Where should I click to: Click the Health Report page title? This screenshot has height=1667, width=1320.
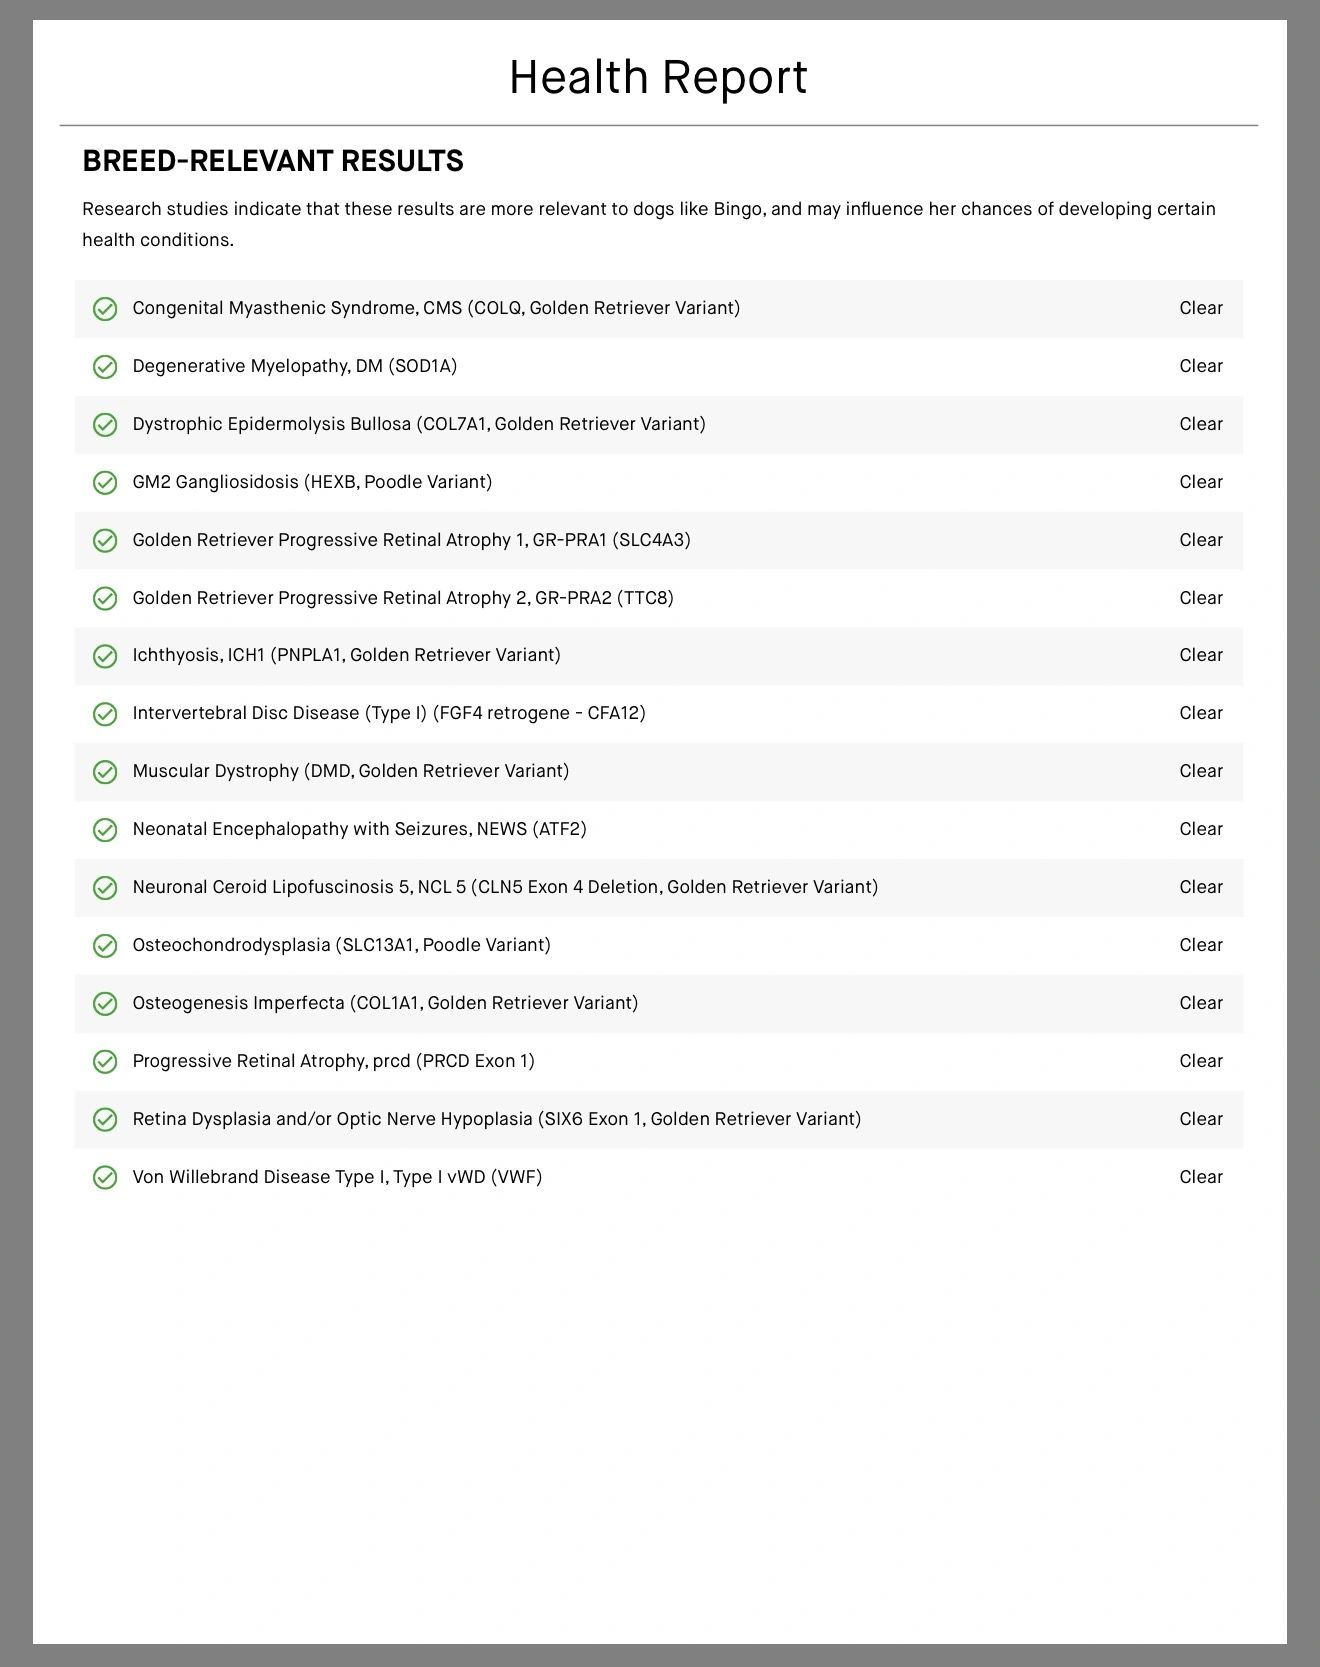[658, 77]
